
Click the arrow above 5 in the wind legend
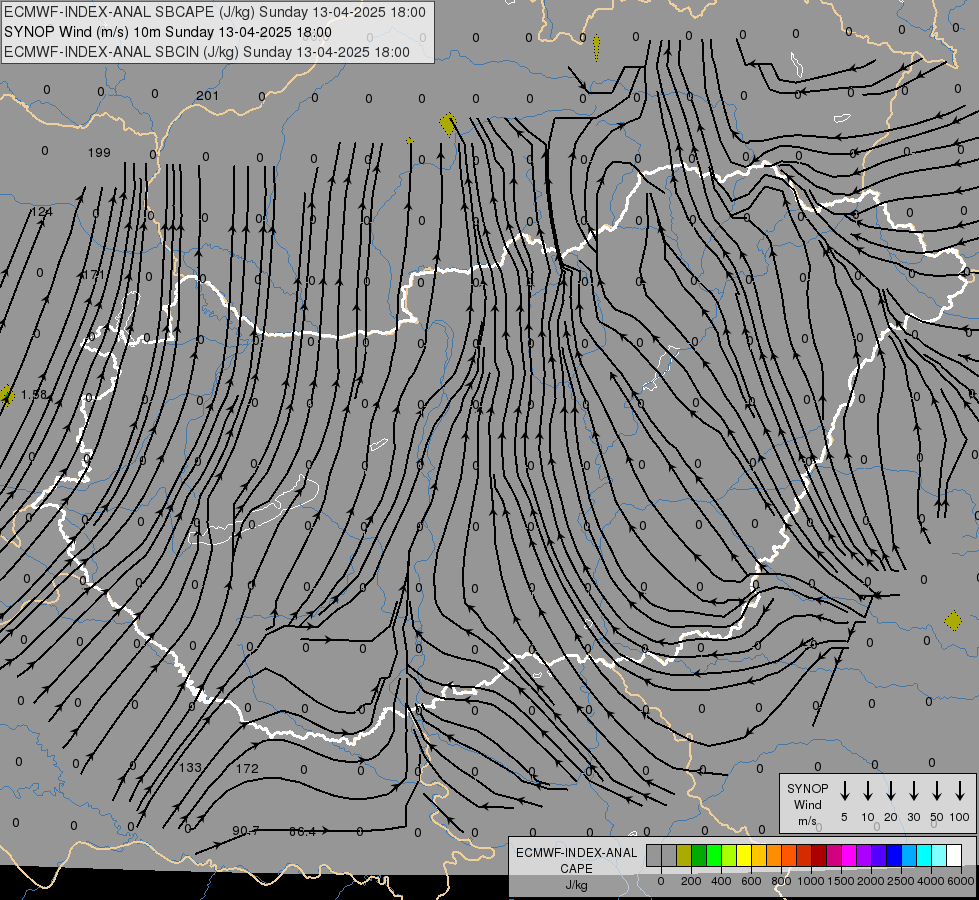point(844,790)
